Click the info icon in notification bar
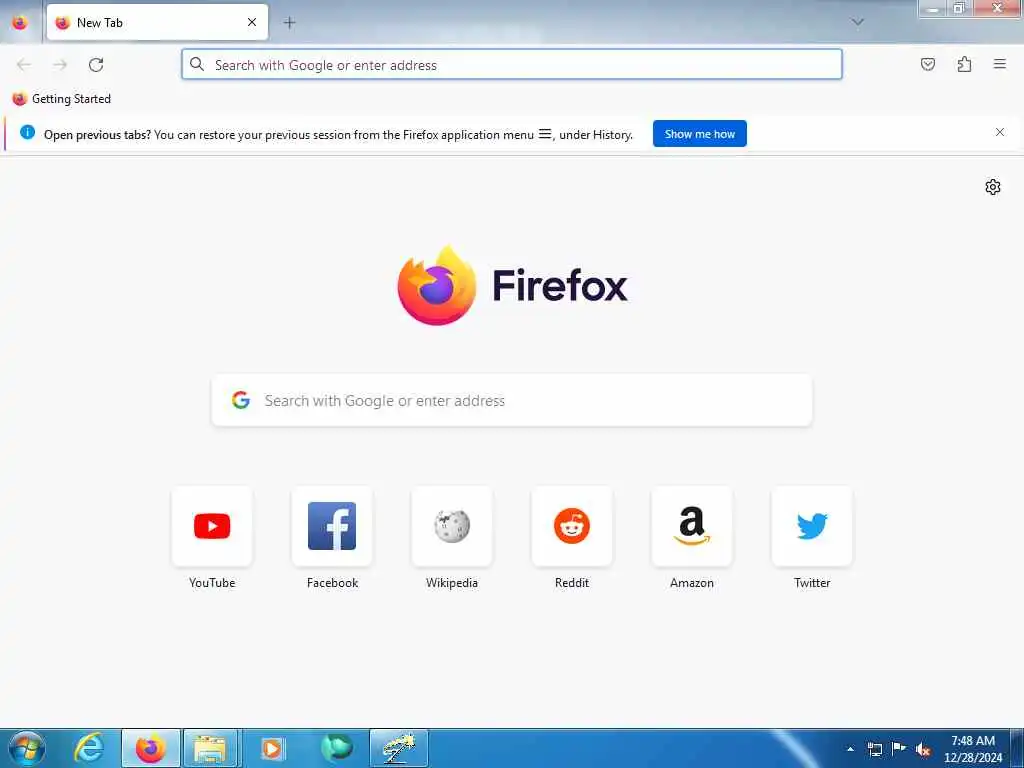 (27, 133)
